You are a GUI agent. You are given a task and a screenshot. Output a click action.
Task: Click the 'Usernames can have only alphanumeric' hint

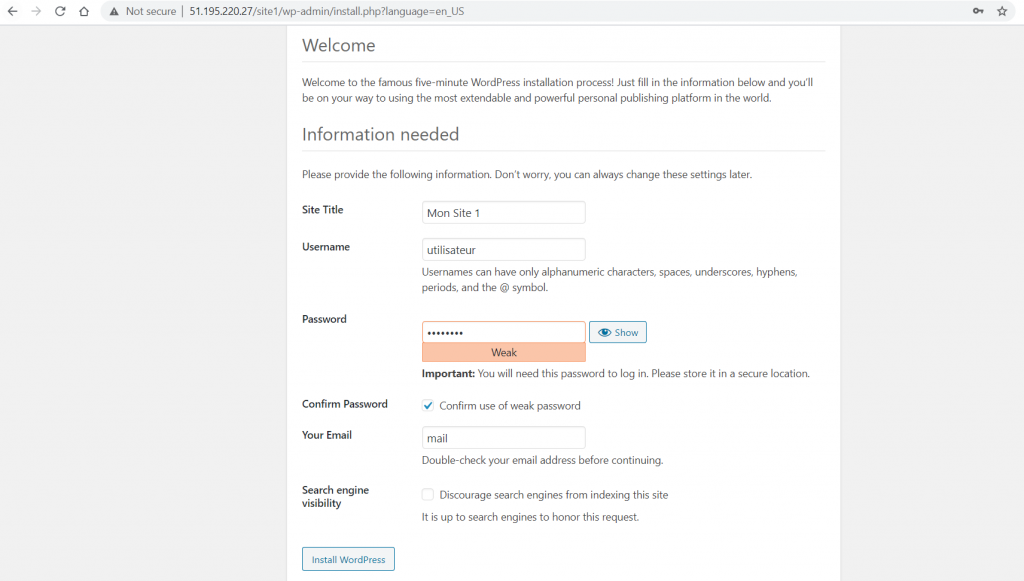(609, 279)
